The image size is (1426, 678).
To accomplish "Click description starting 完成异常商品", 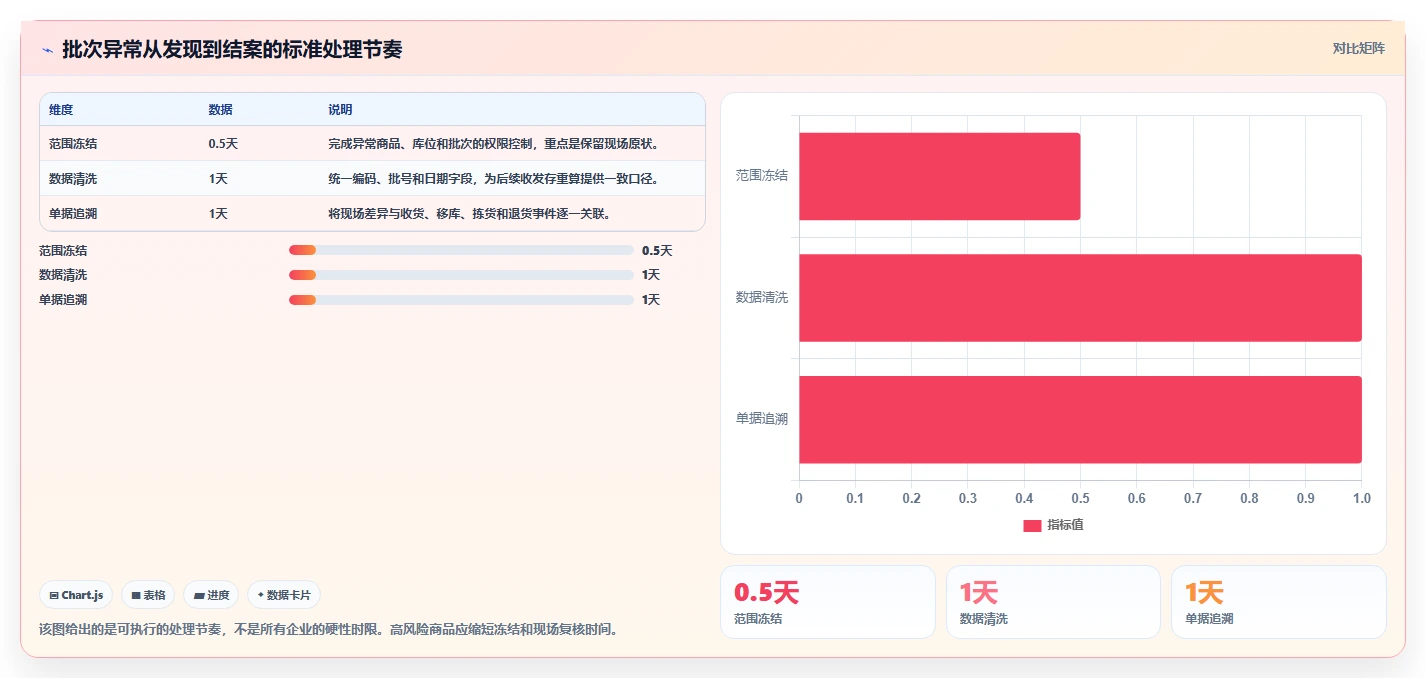I will [493, 144].
